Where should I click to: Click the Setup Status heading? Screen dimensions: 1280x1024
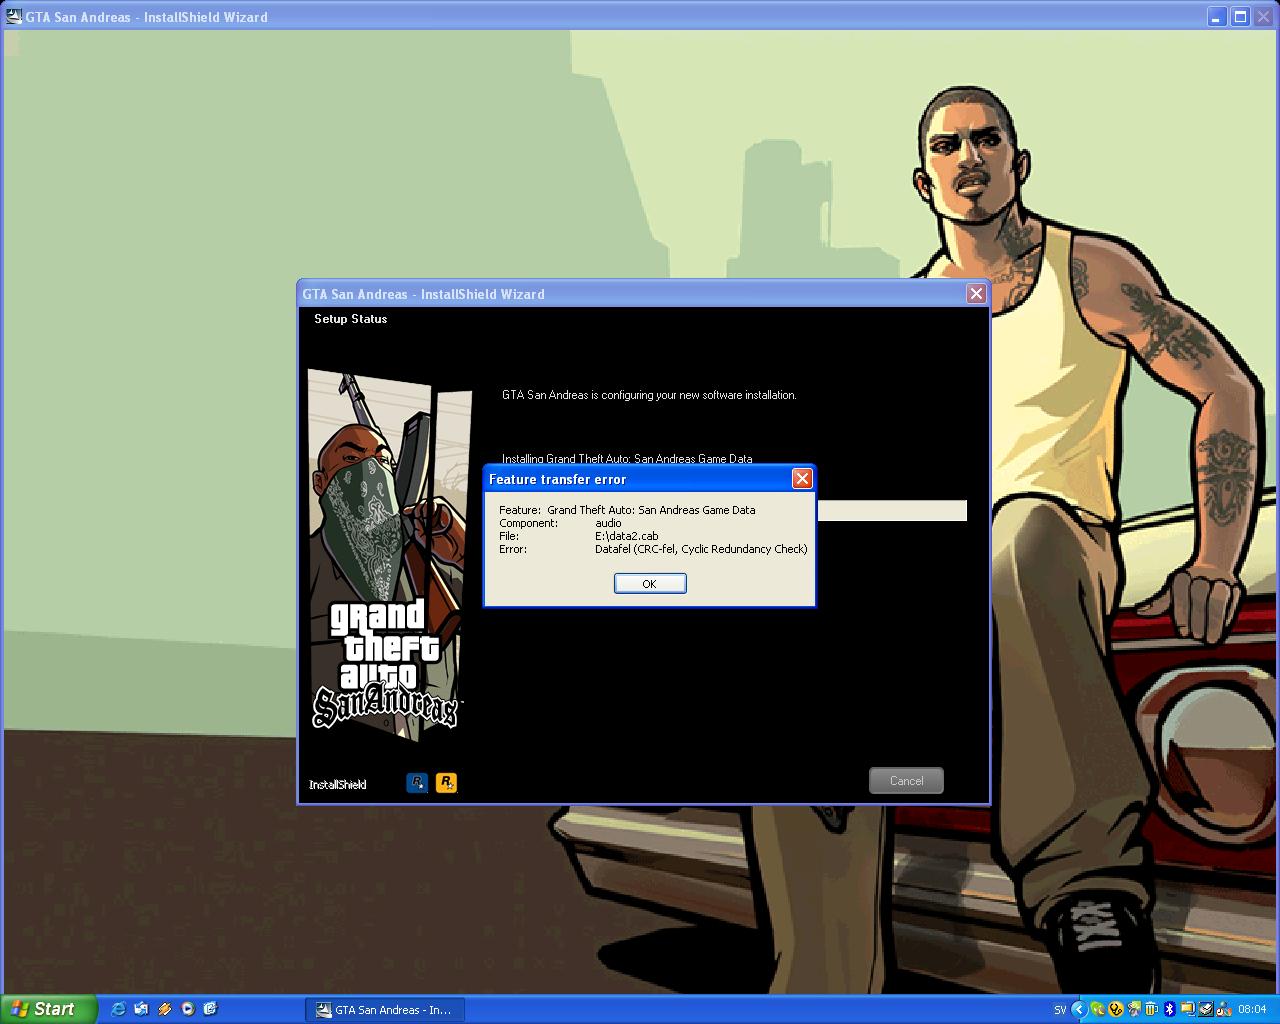(351, 319)
